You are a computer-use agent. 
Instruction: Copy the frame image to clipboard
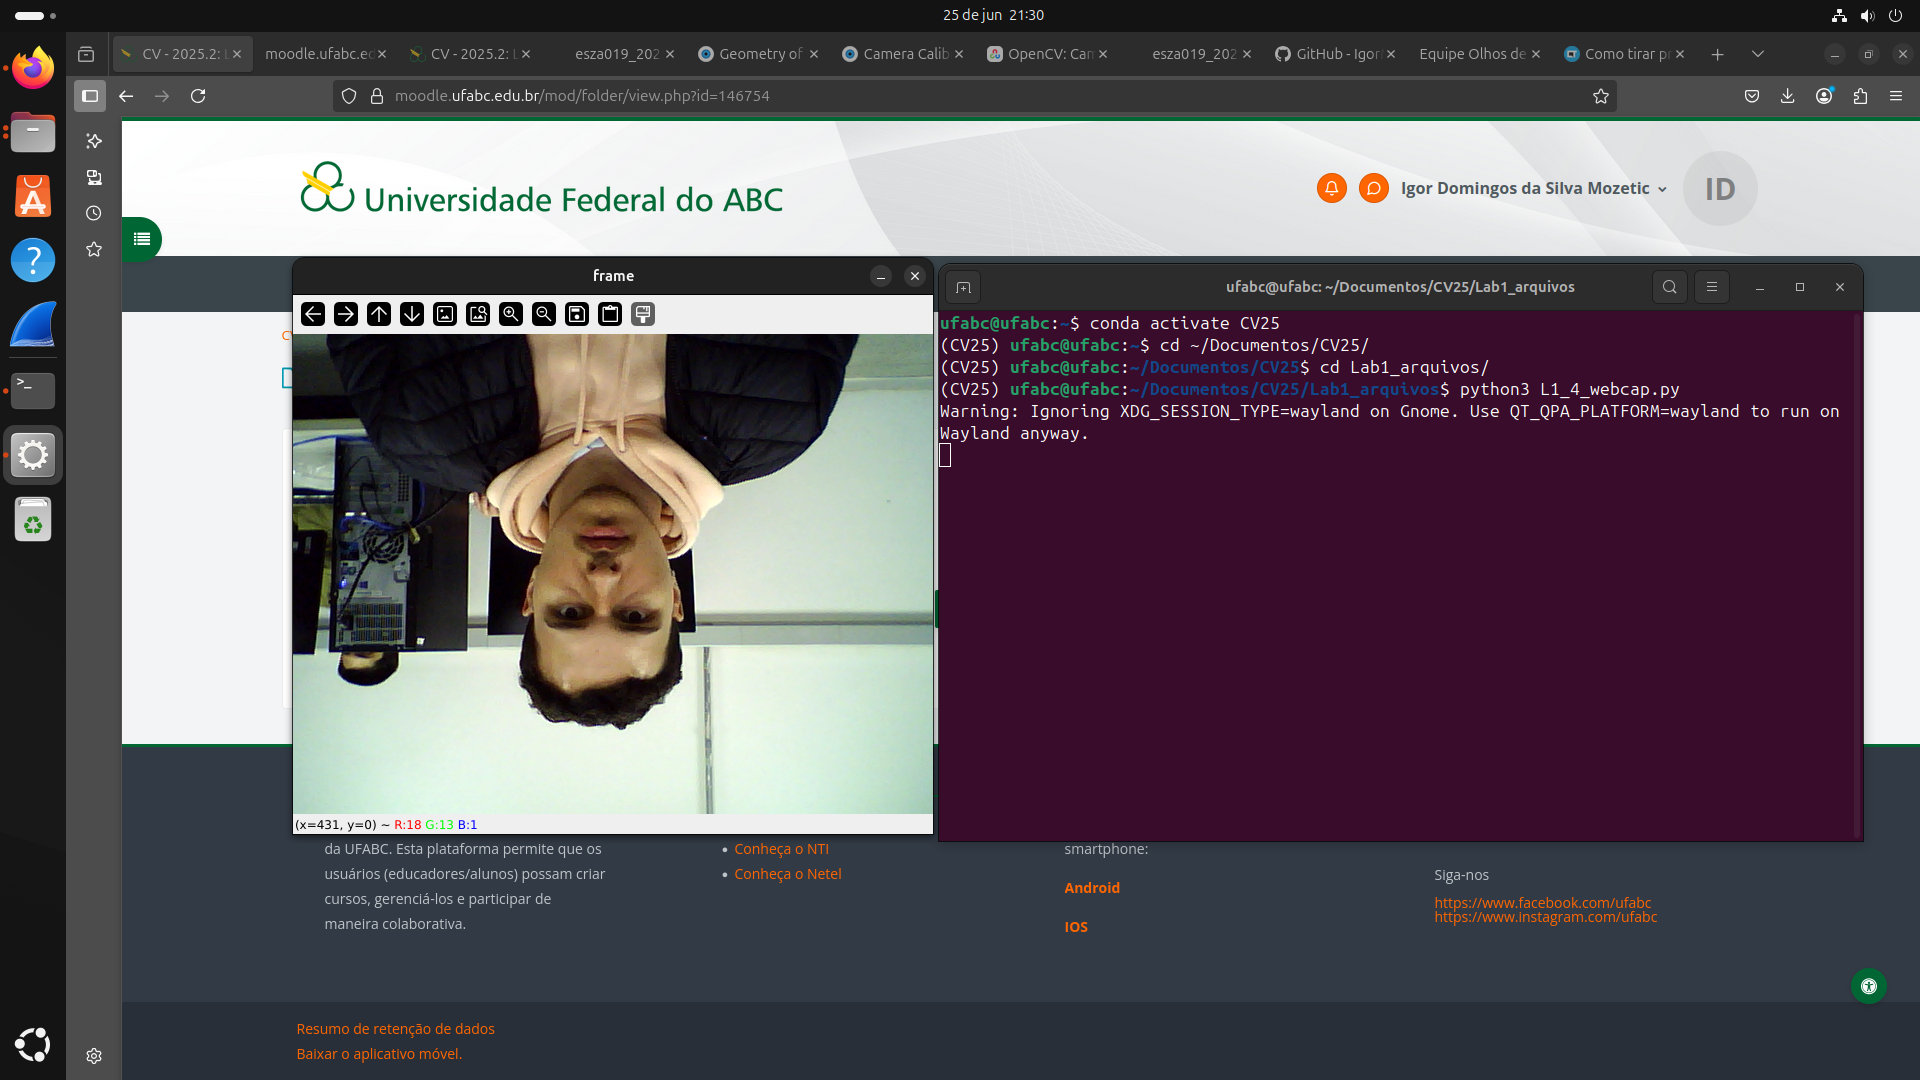coord(610,314)
